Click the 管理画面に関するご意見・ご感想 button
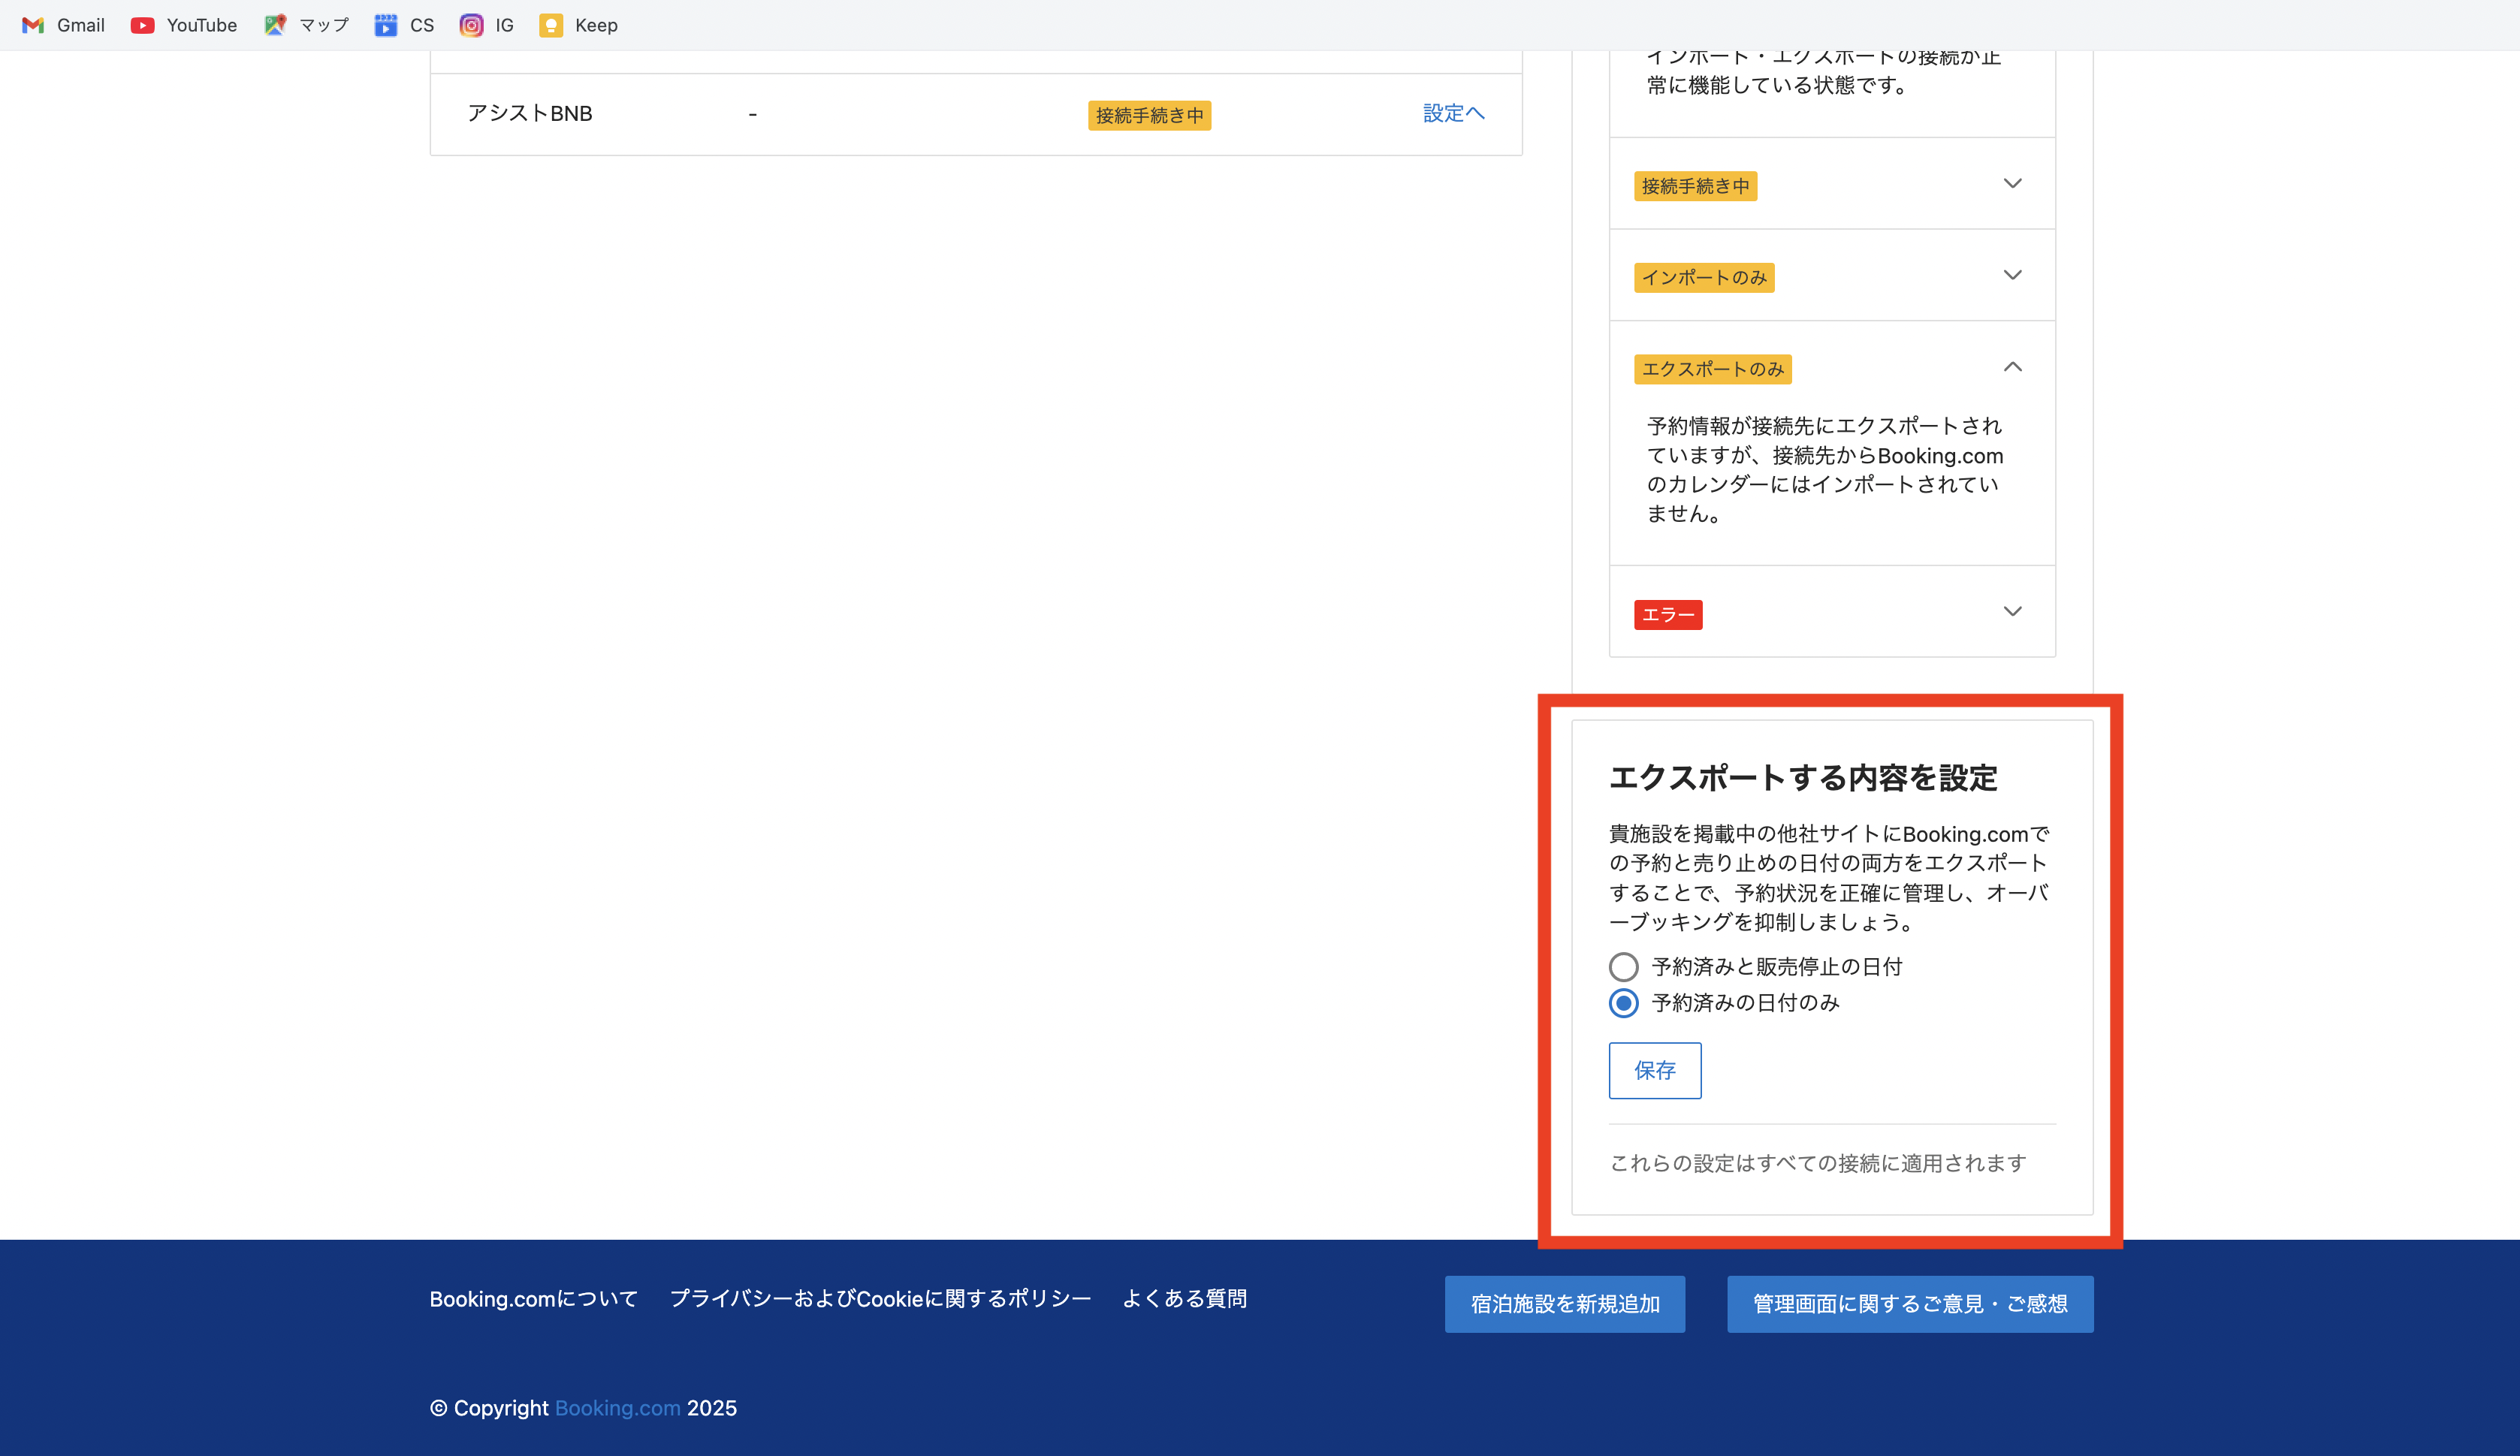The width and height of the screenshot is (2520, 1456). (1909, 1303)
